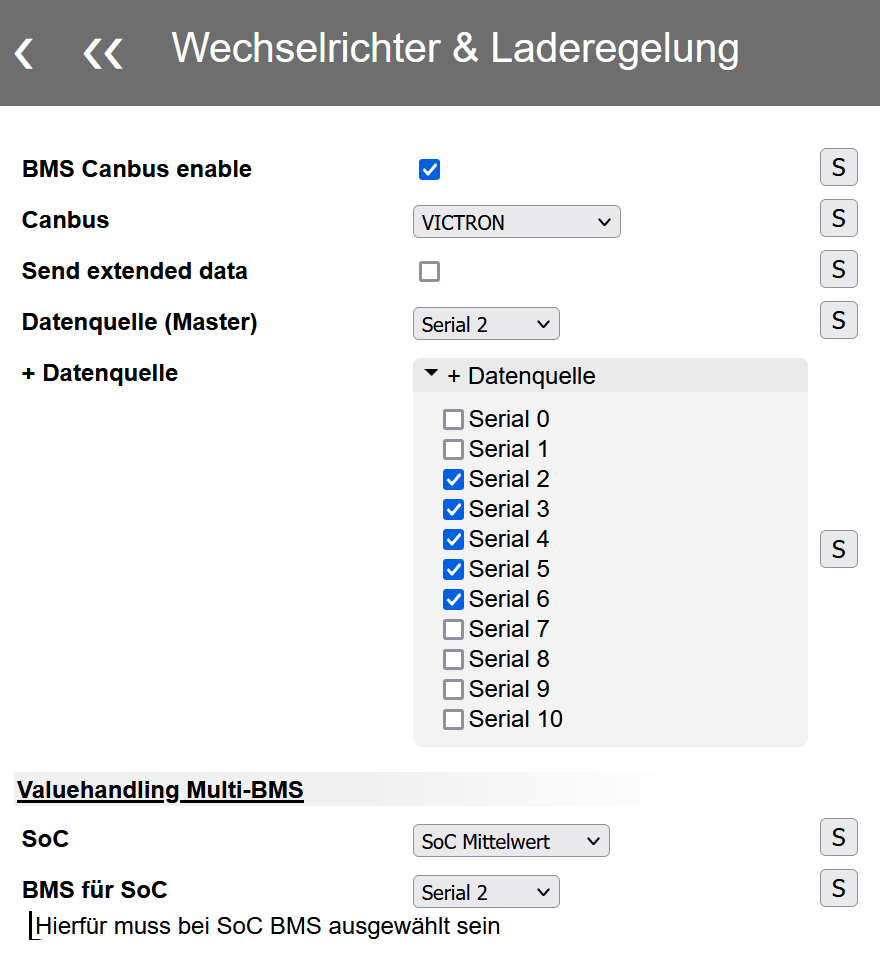Open the Datenquelle (Master) Serial 2 dropdown
880x955 pixels.
pyautogui.click(x=486, y=324)
